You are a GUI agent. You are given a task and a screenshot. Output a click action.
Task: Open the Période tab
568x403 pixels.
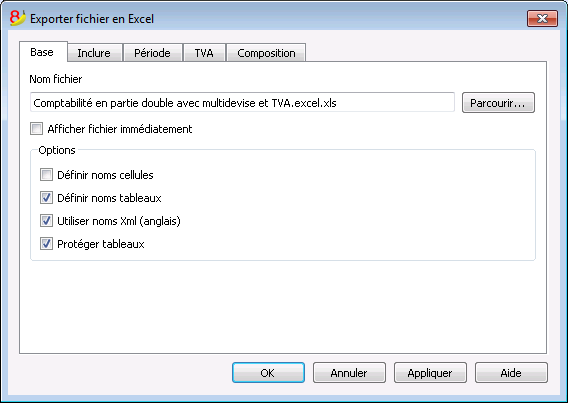[153, 53]
